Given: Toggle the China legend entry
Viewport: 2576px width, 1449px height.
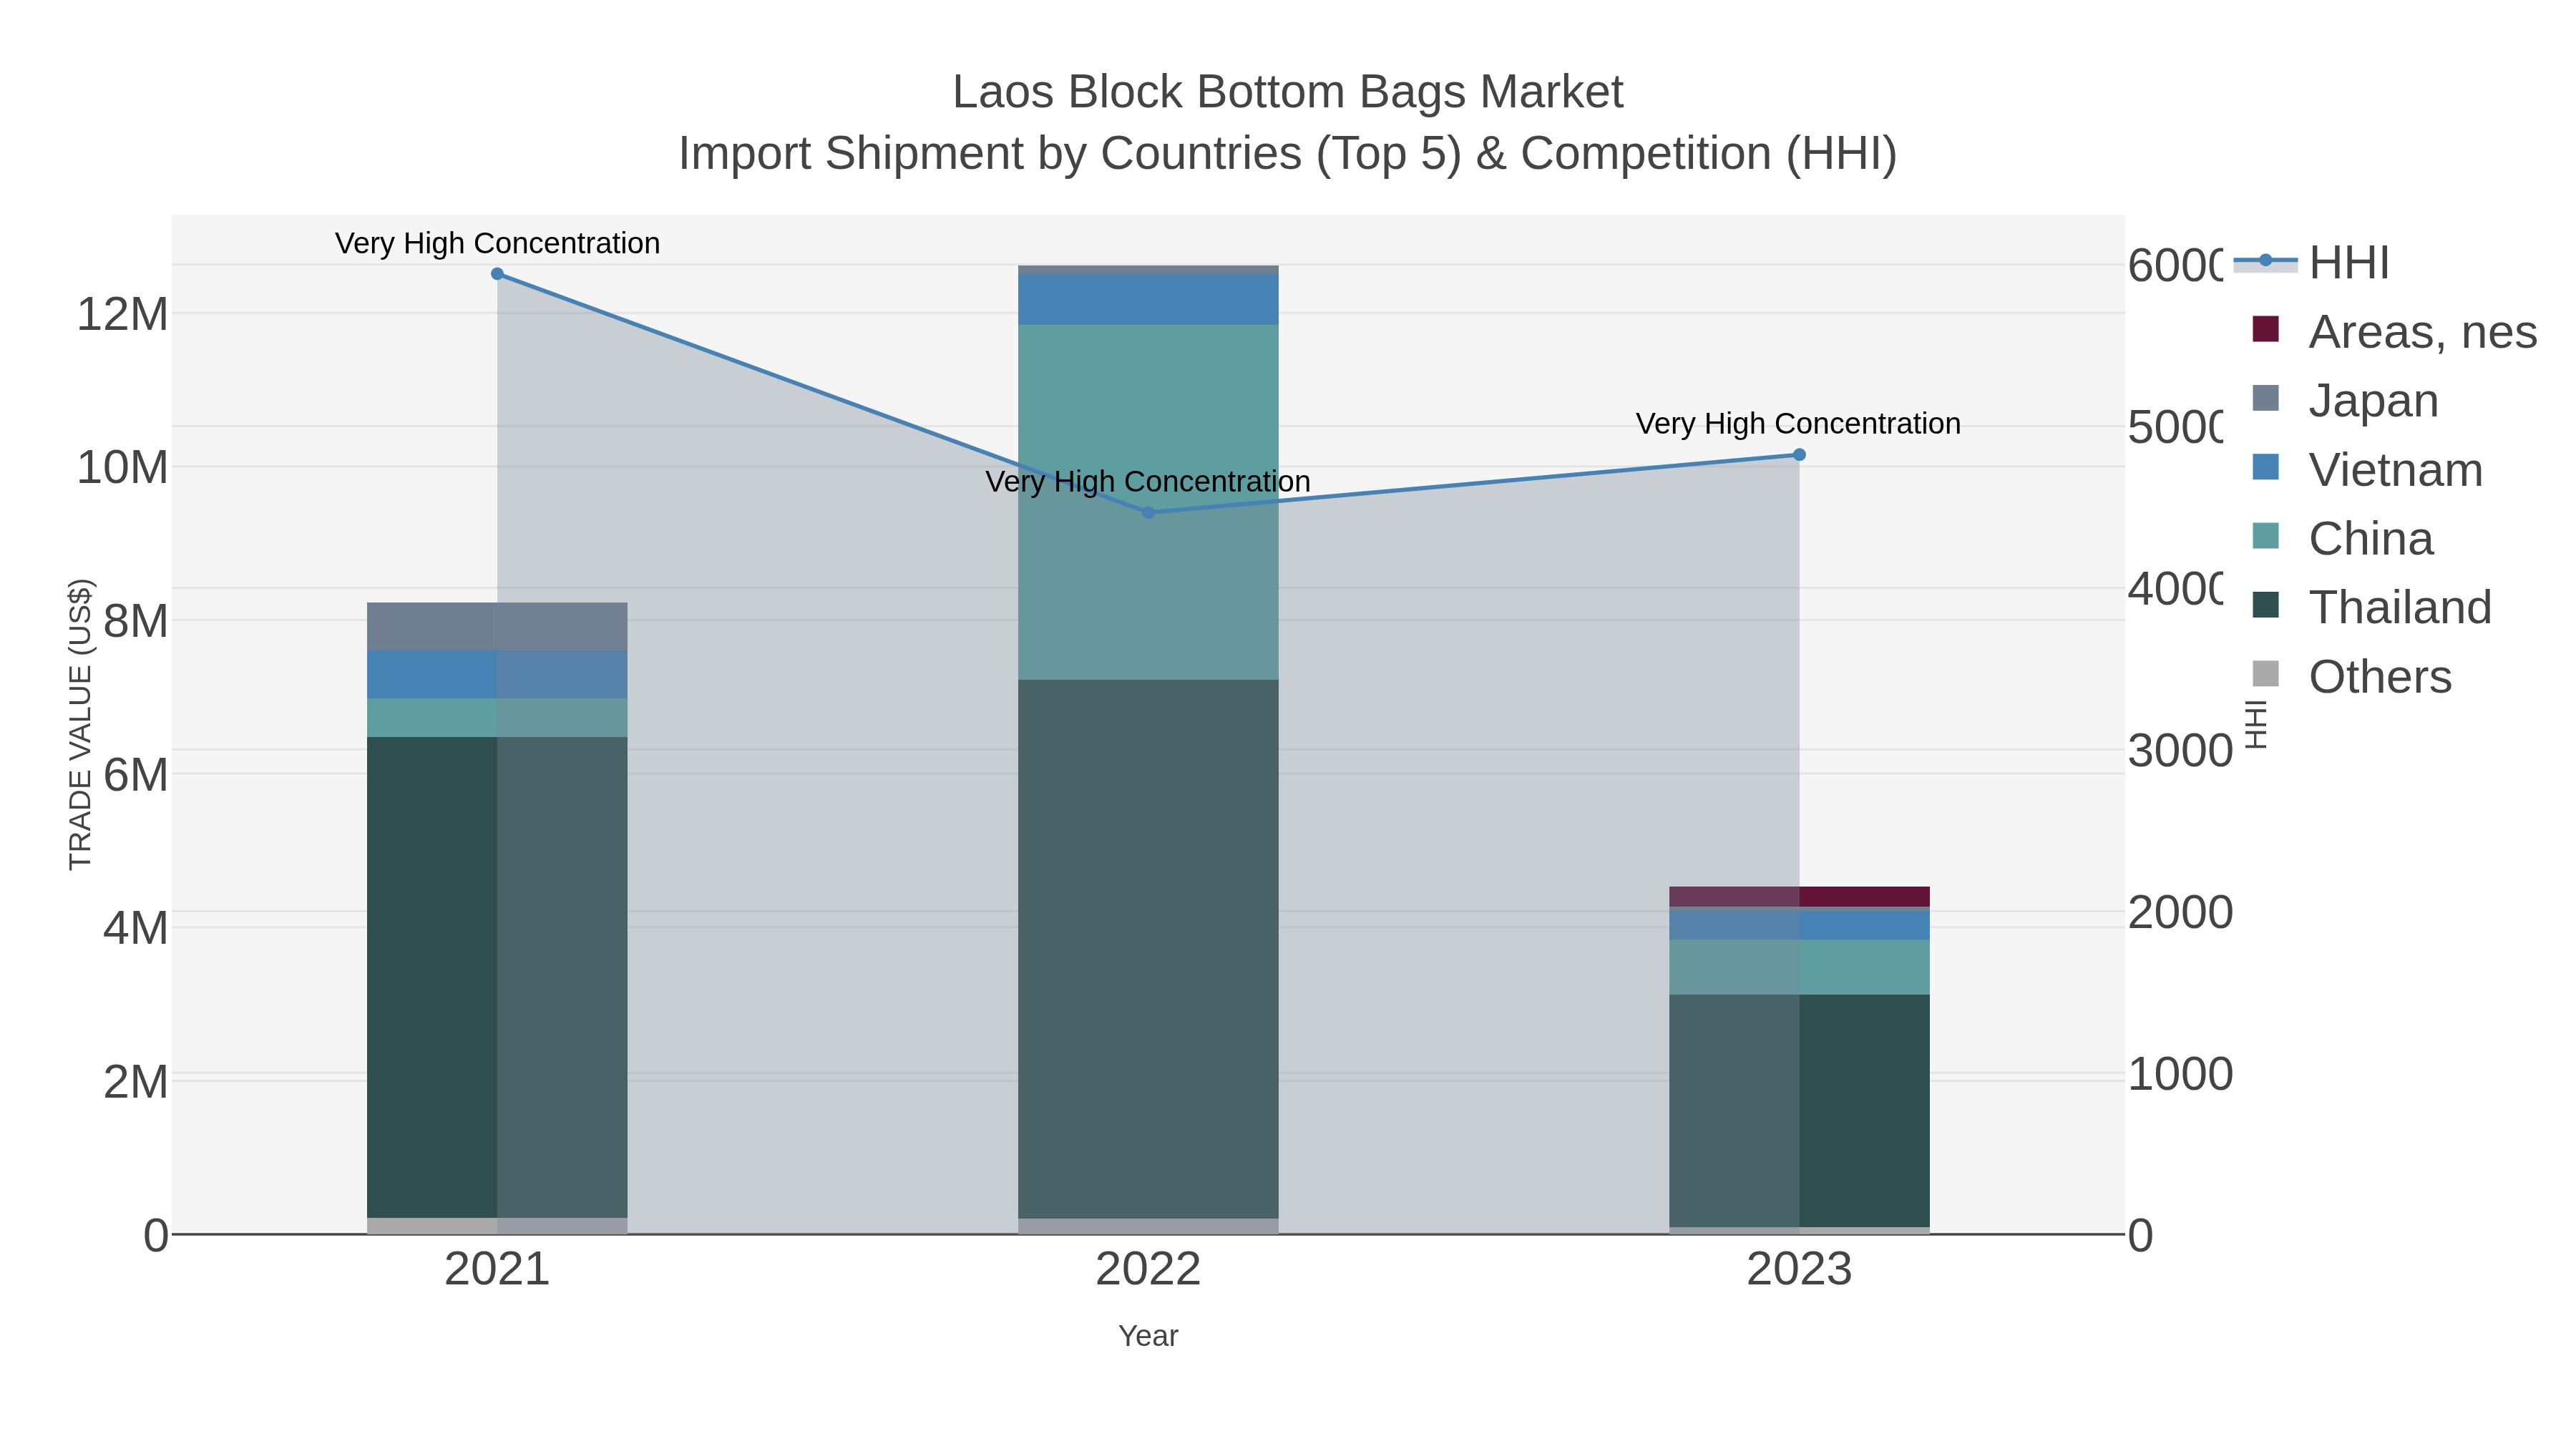Looking at the screenshot, I should (x=2342, y=538).
